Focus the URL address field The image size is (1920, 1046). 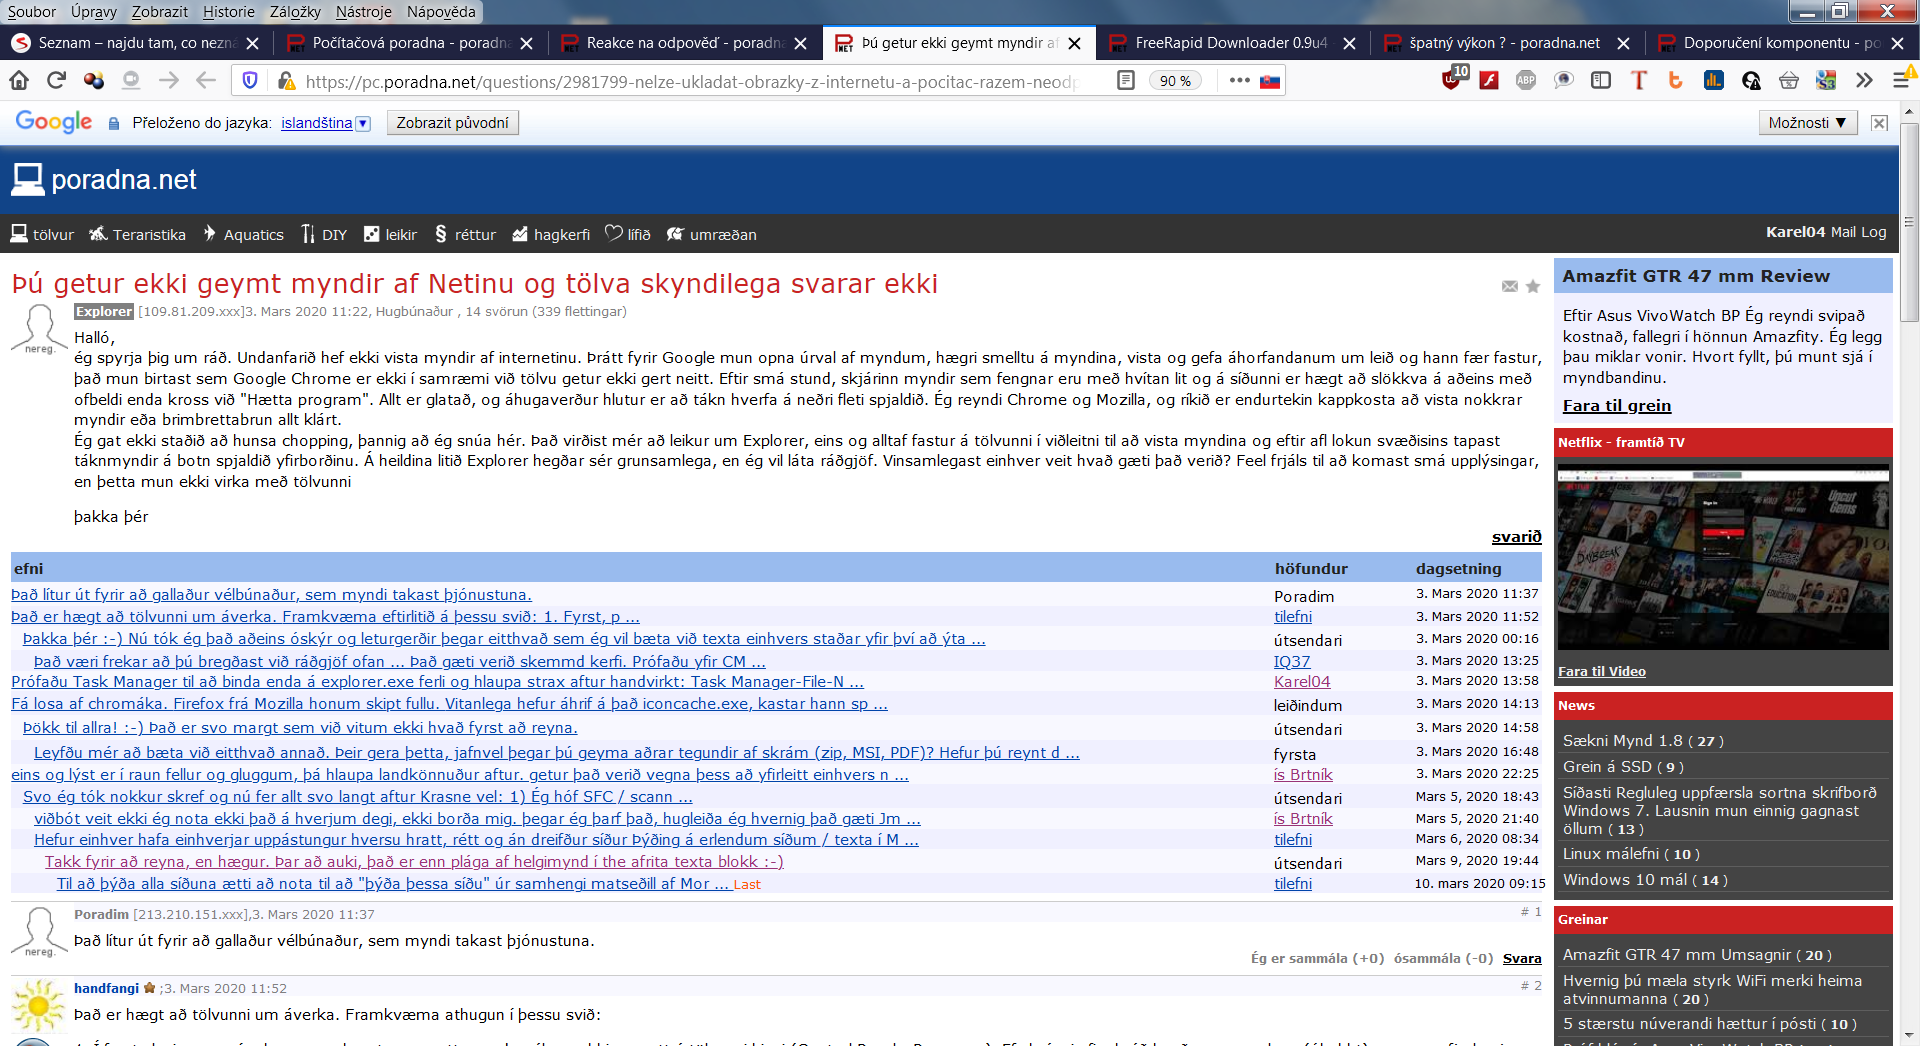coord(690,81)
